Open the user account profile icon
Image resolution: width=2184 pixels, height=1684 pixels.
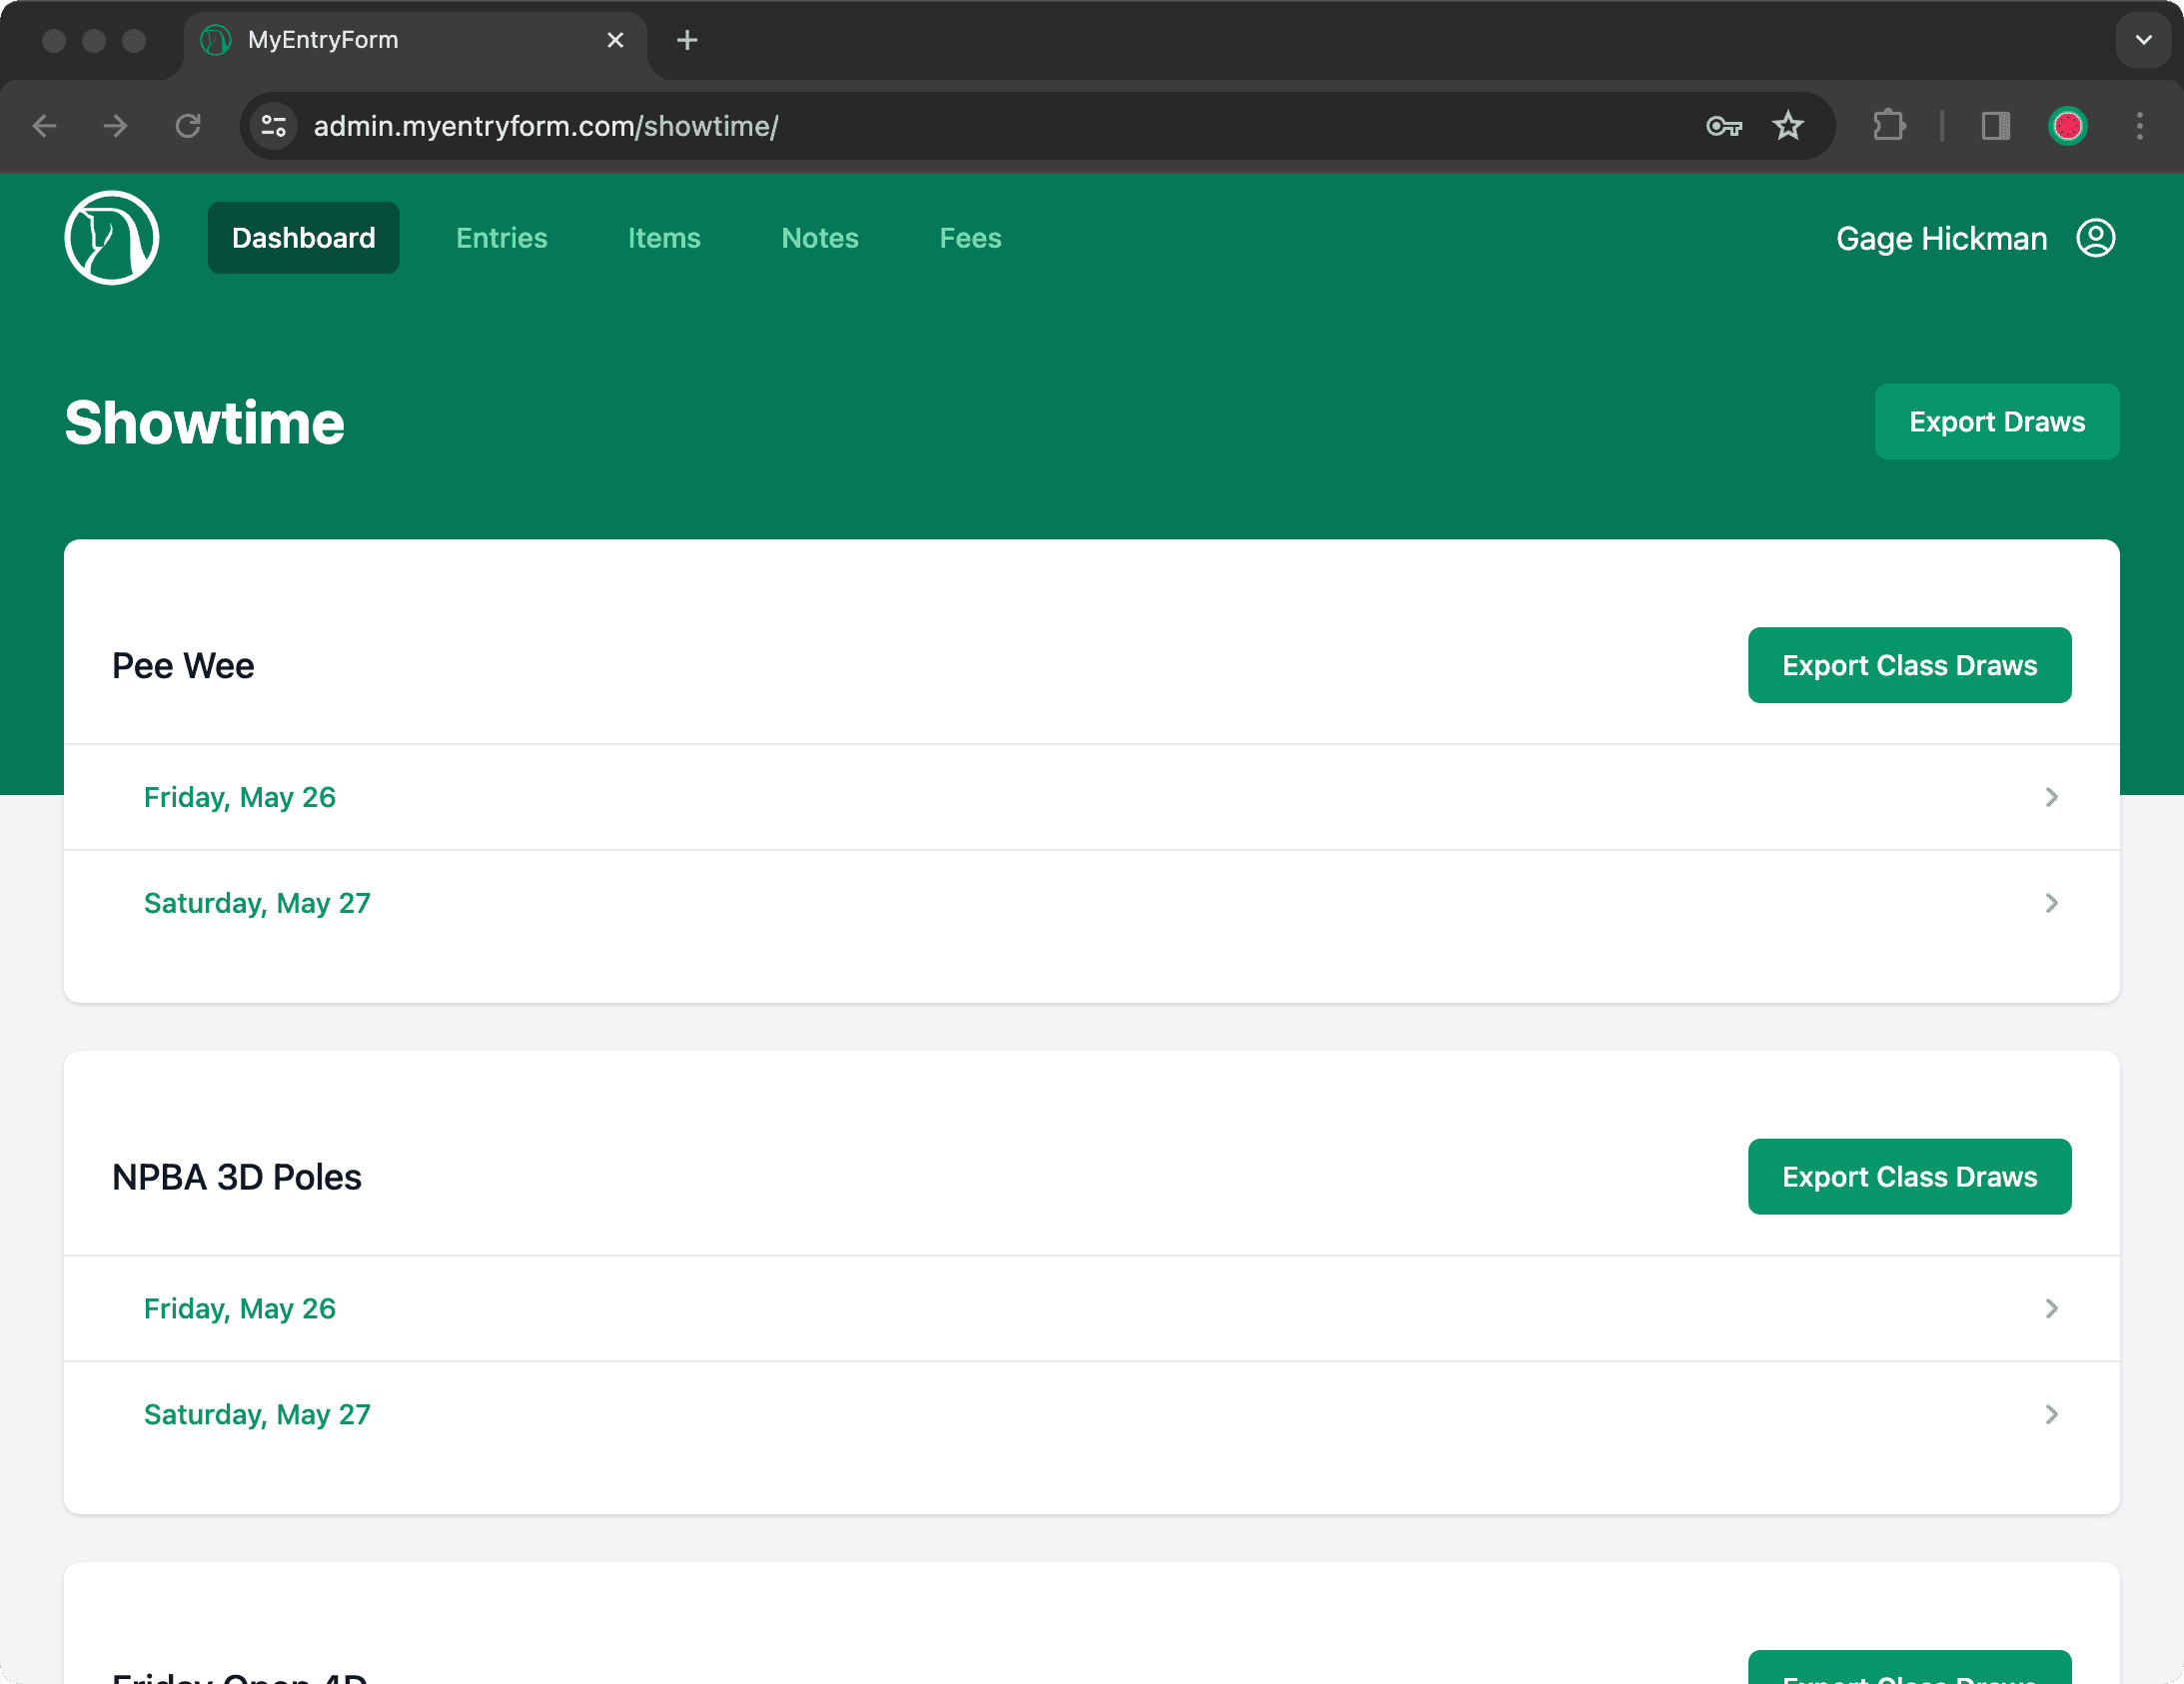coord(2095,238)
